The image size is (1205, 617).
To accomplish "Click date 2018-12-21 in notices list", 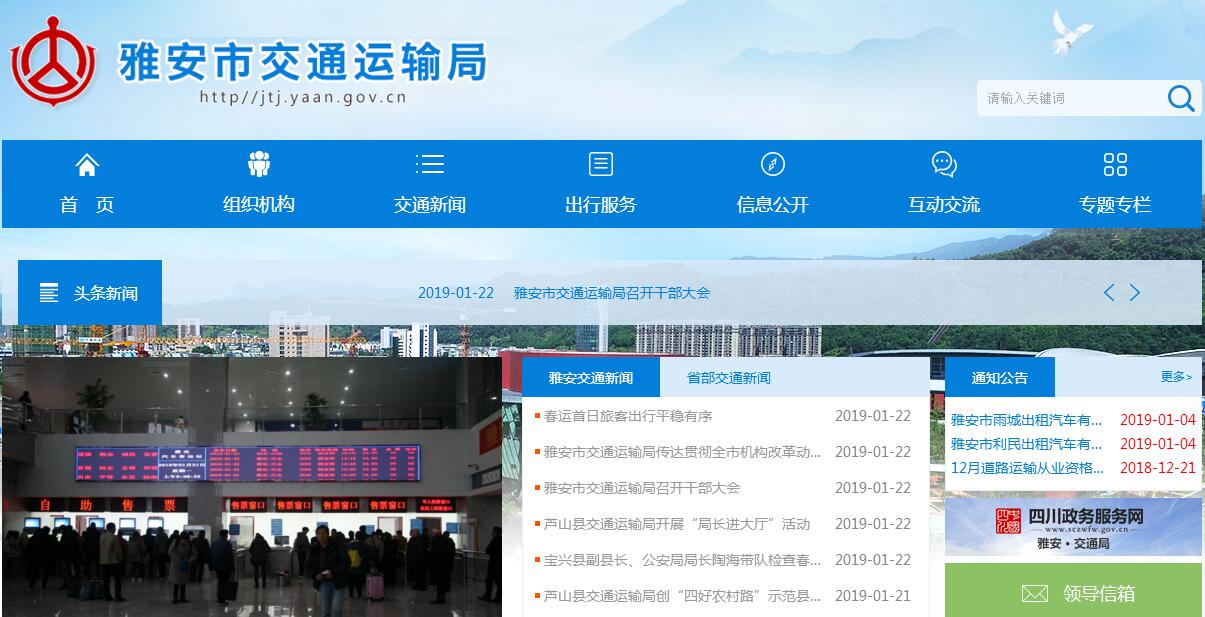I will click(x=1158, y=468).
